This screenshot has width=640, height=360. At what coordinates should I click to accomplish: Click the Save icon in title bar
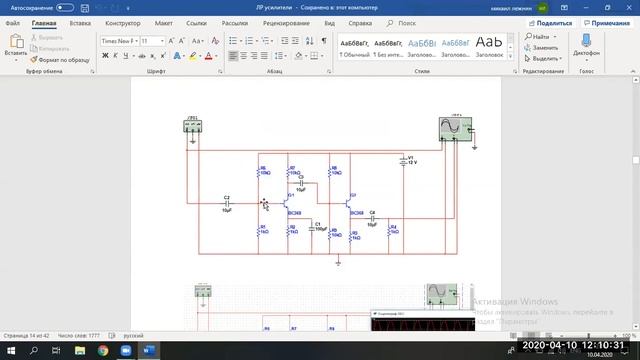click(84, 8)
